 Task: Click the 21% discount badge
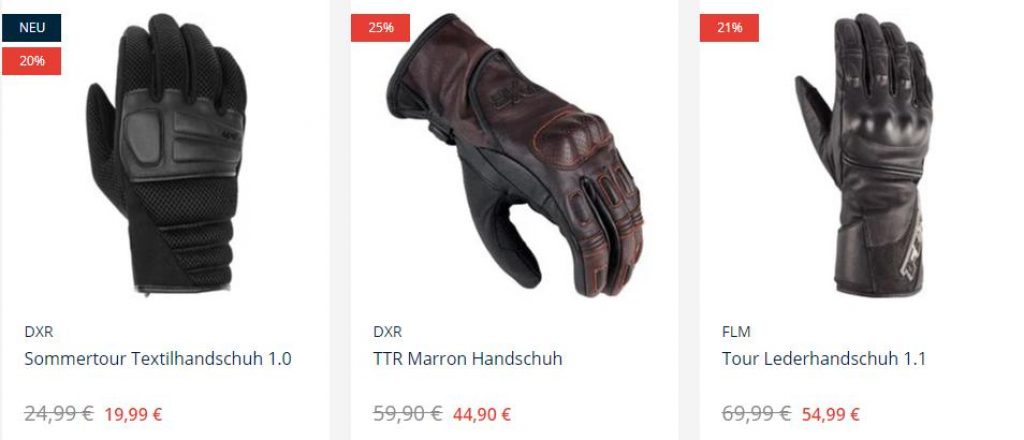(729, 28)
